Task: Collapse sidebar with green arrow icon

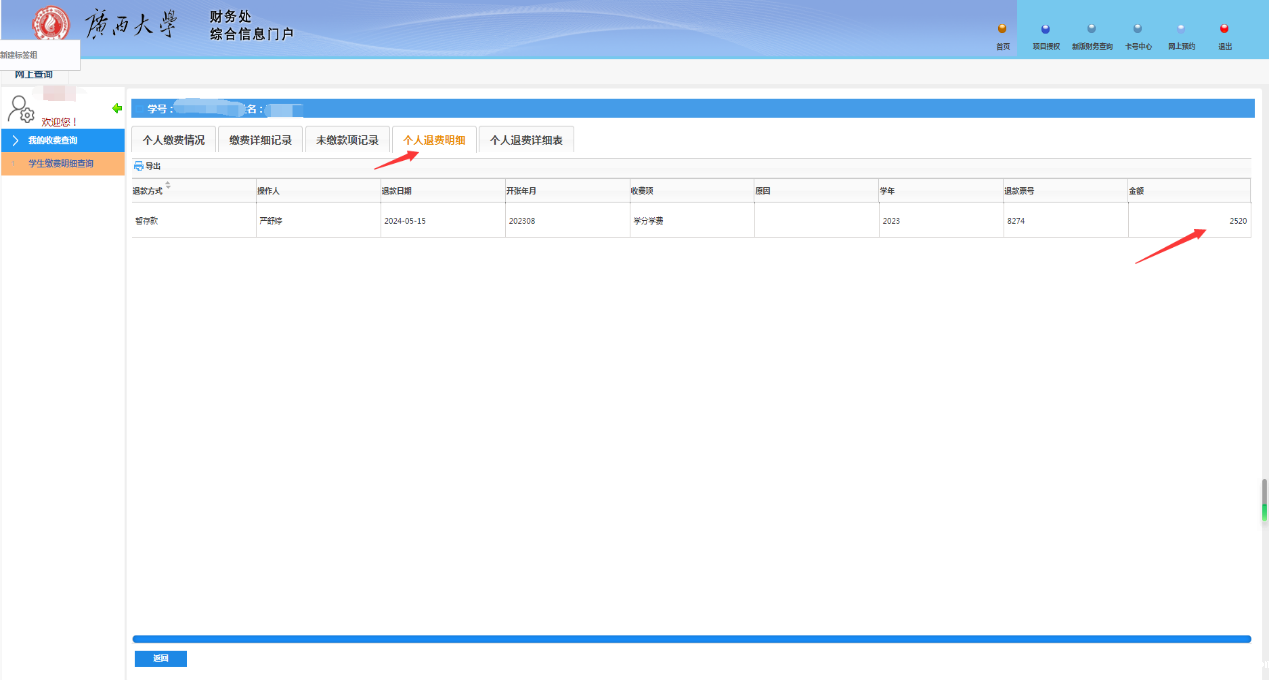Action: (117, 108)
